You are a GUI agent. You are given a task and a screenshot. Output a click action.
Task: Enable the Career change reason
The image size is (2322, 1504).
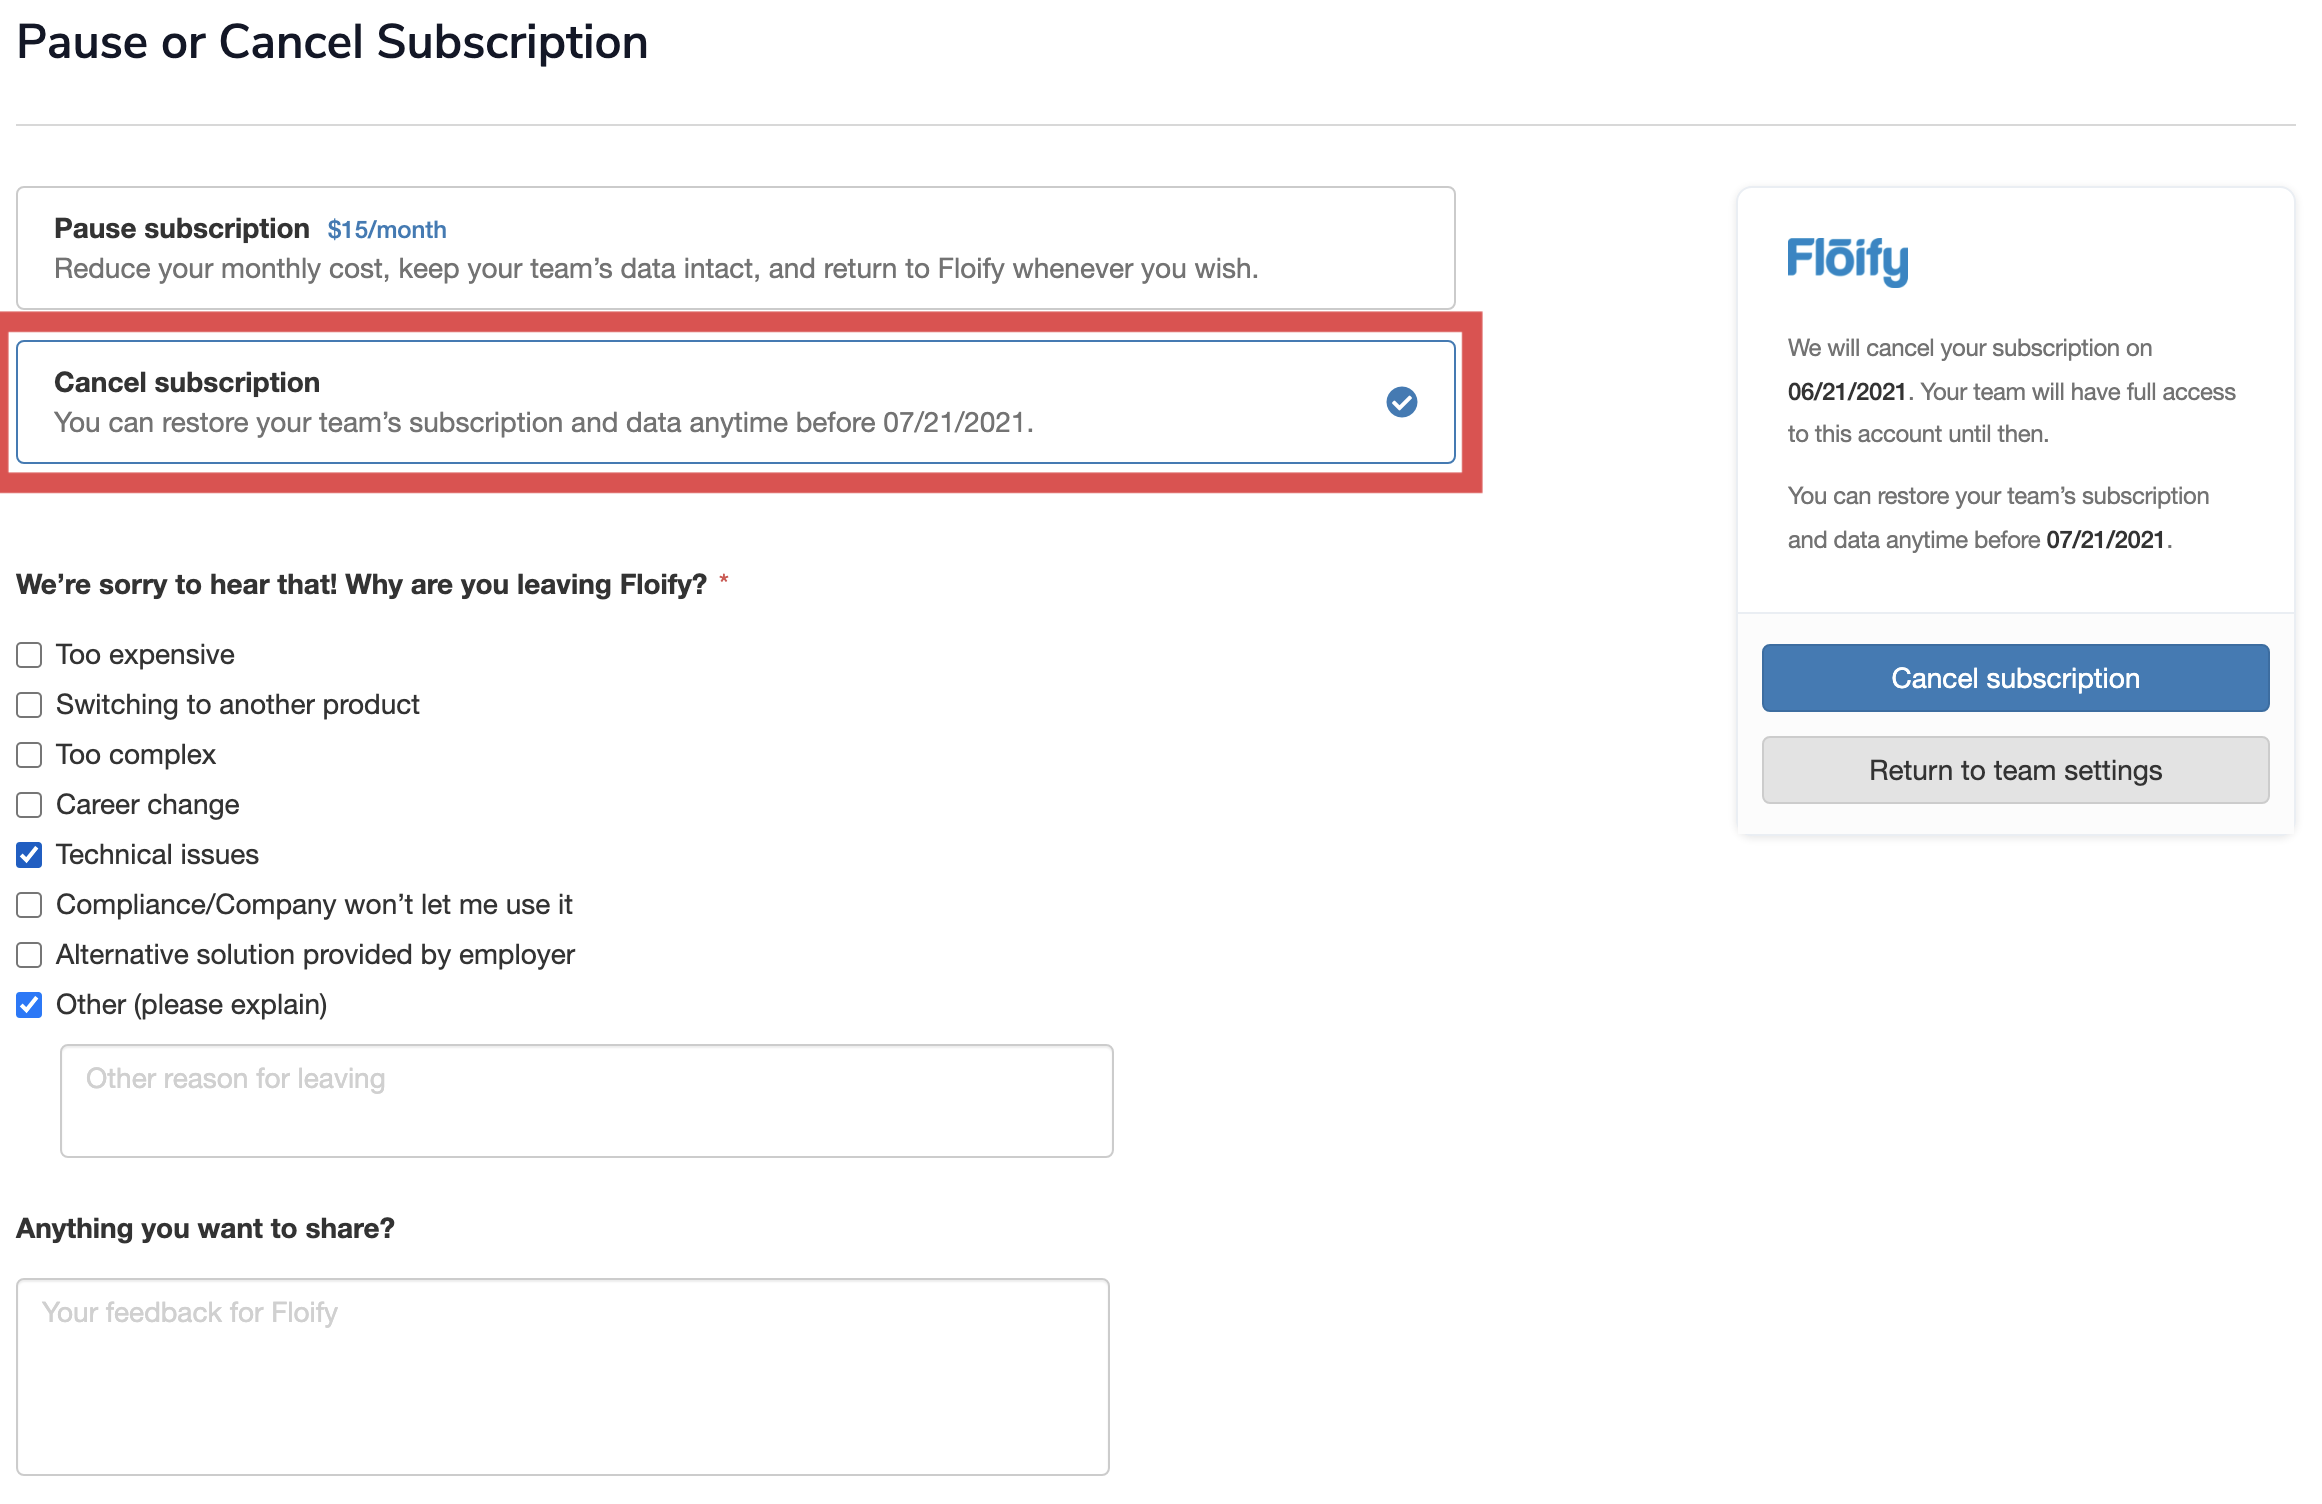point(29,805)
